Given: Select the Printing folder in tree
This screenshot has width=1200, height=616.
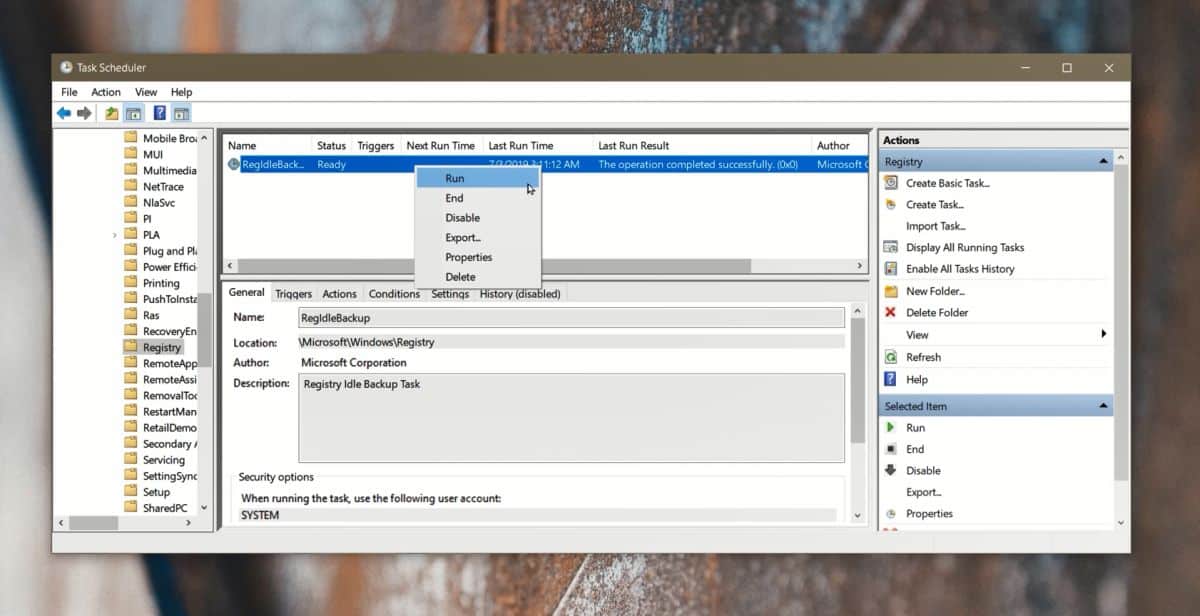Looking at the screenshot, I should tap(161, 283).
